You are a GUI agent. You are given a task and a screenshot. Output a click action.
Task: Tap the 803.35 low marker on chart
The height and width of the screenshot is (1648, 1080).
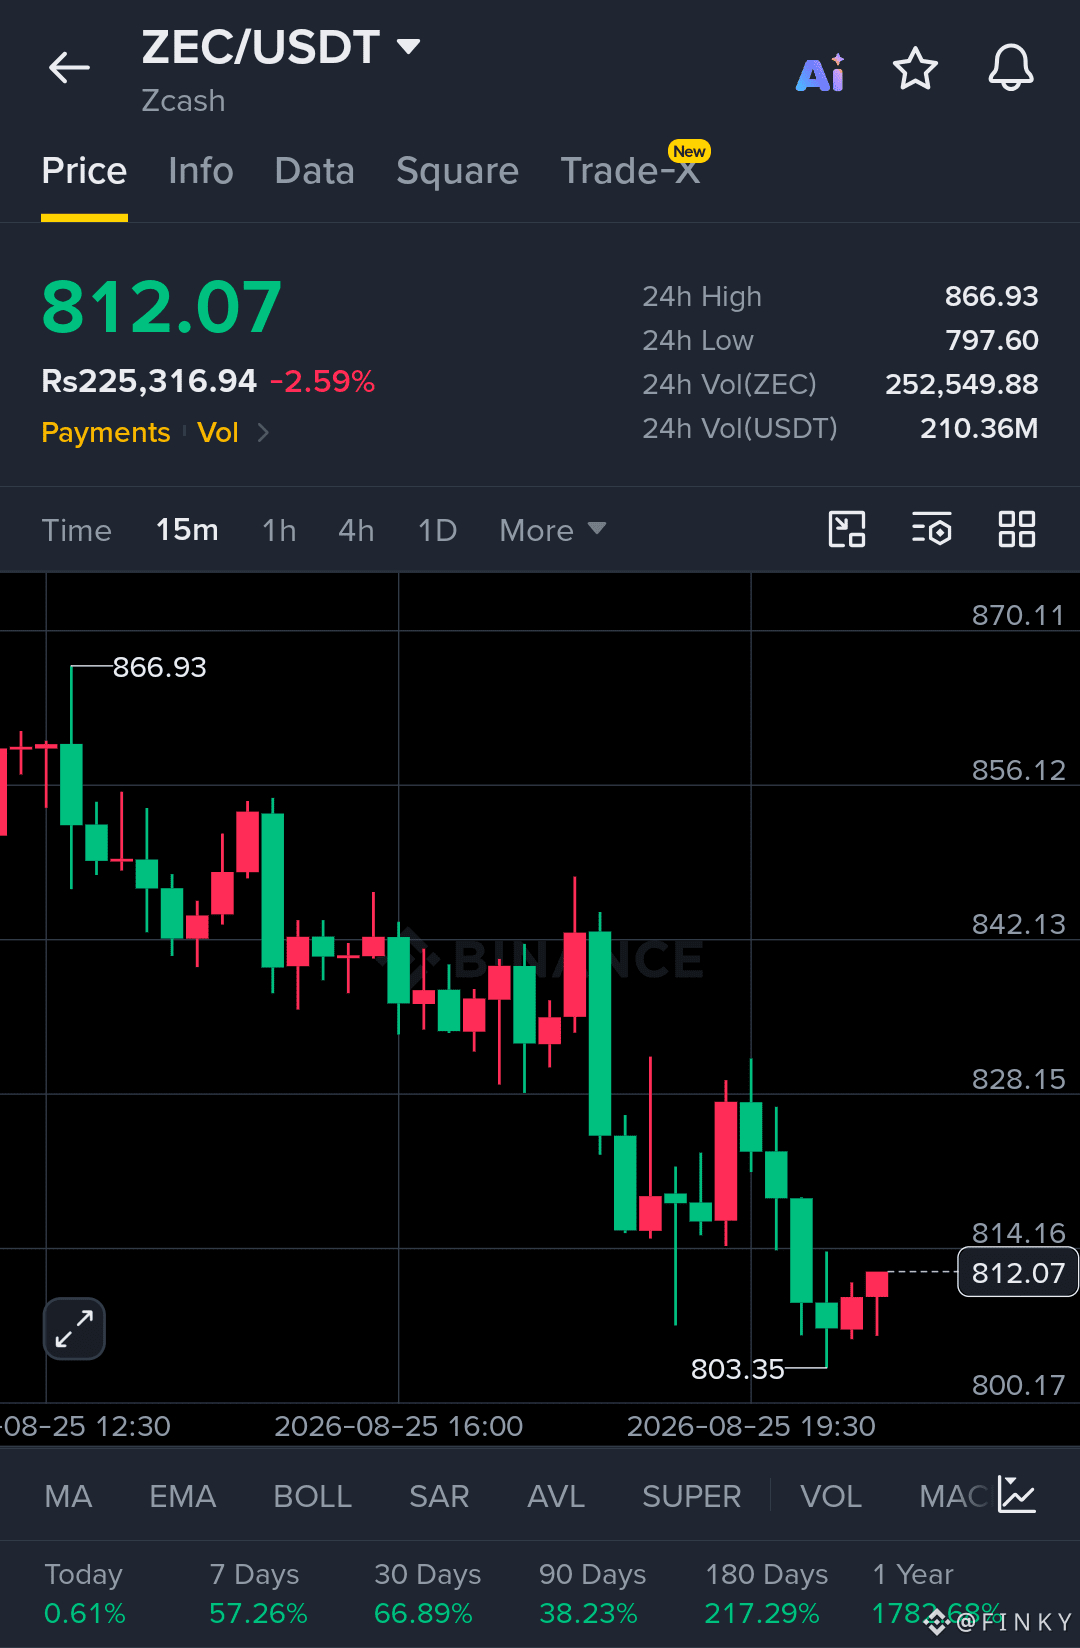click(x=738, y=1369)
